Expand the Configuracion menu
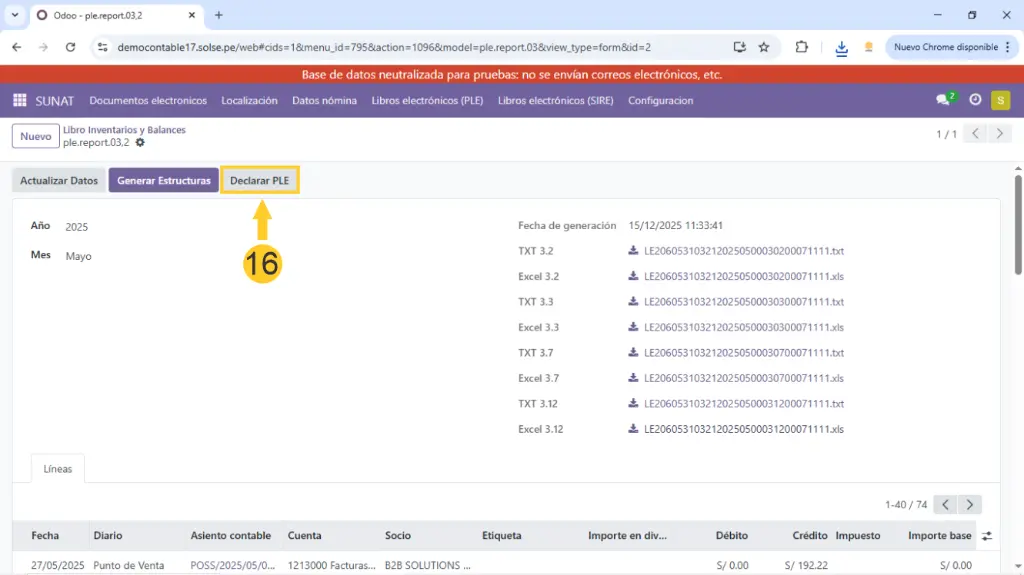 [660, 100]
